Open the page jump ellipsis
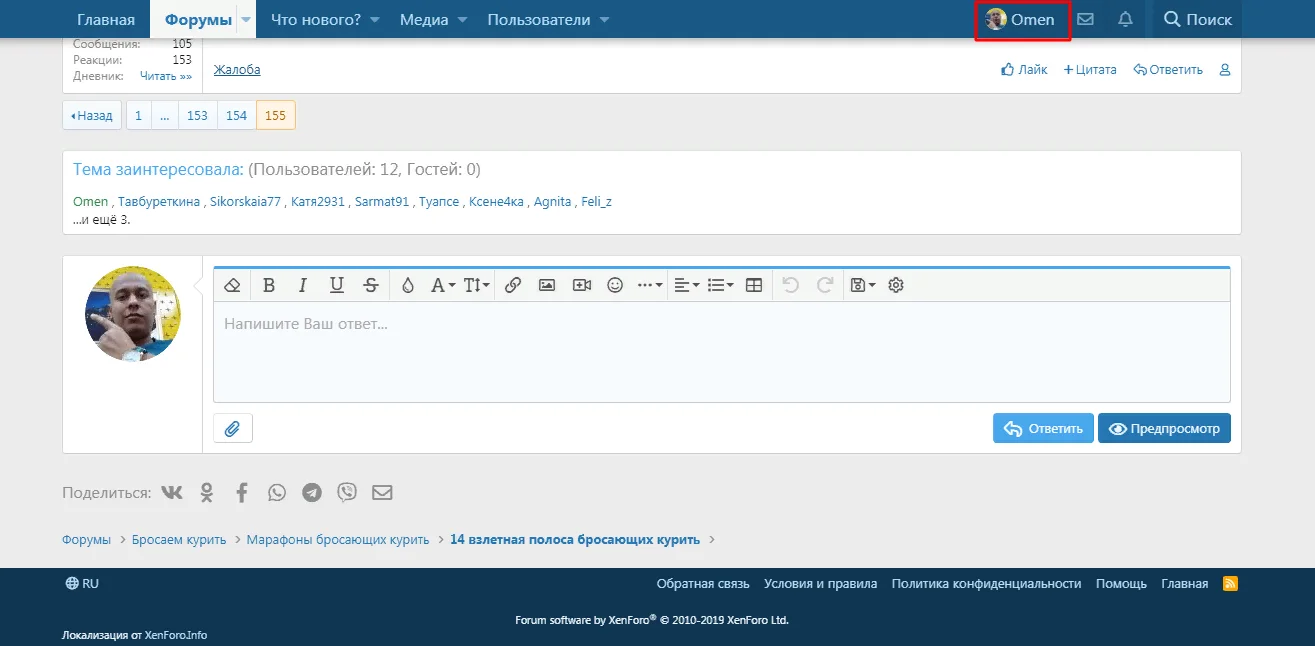The width and height of the screenshot is (1315, 646). click(165, 115)
